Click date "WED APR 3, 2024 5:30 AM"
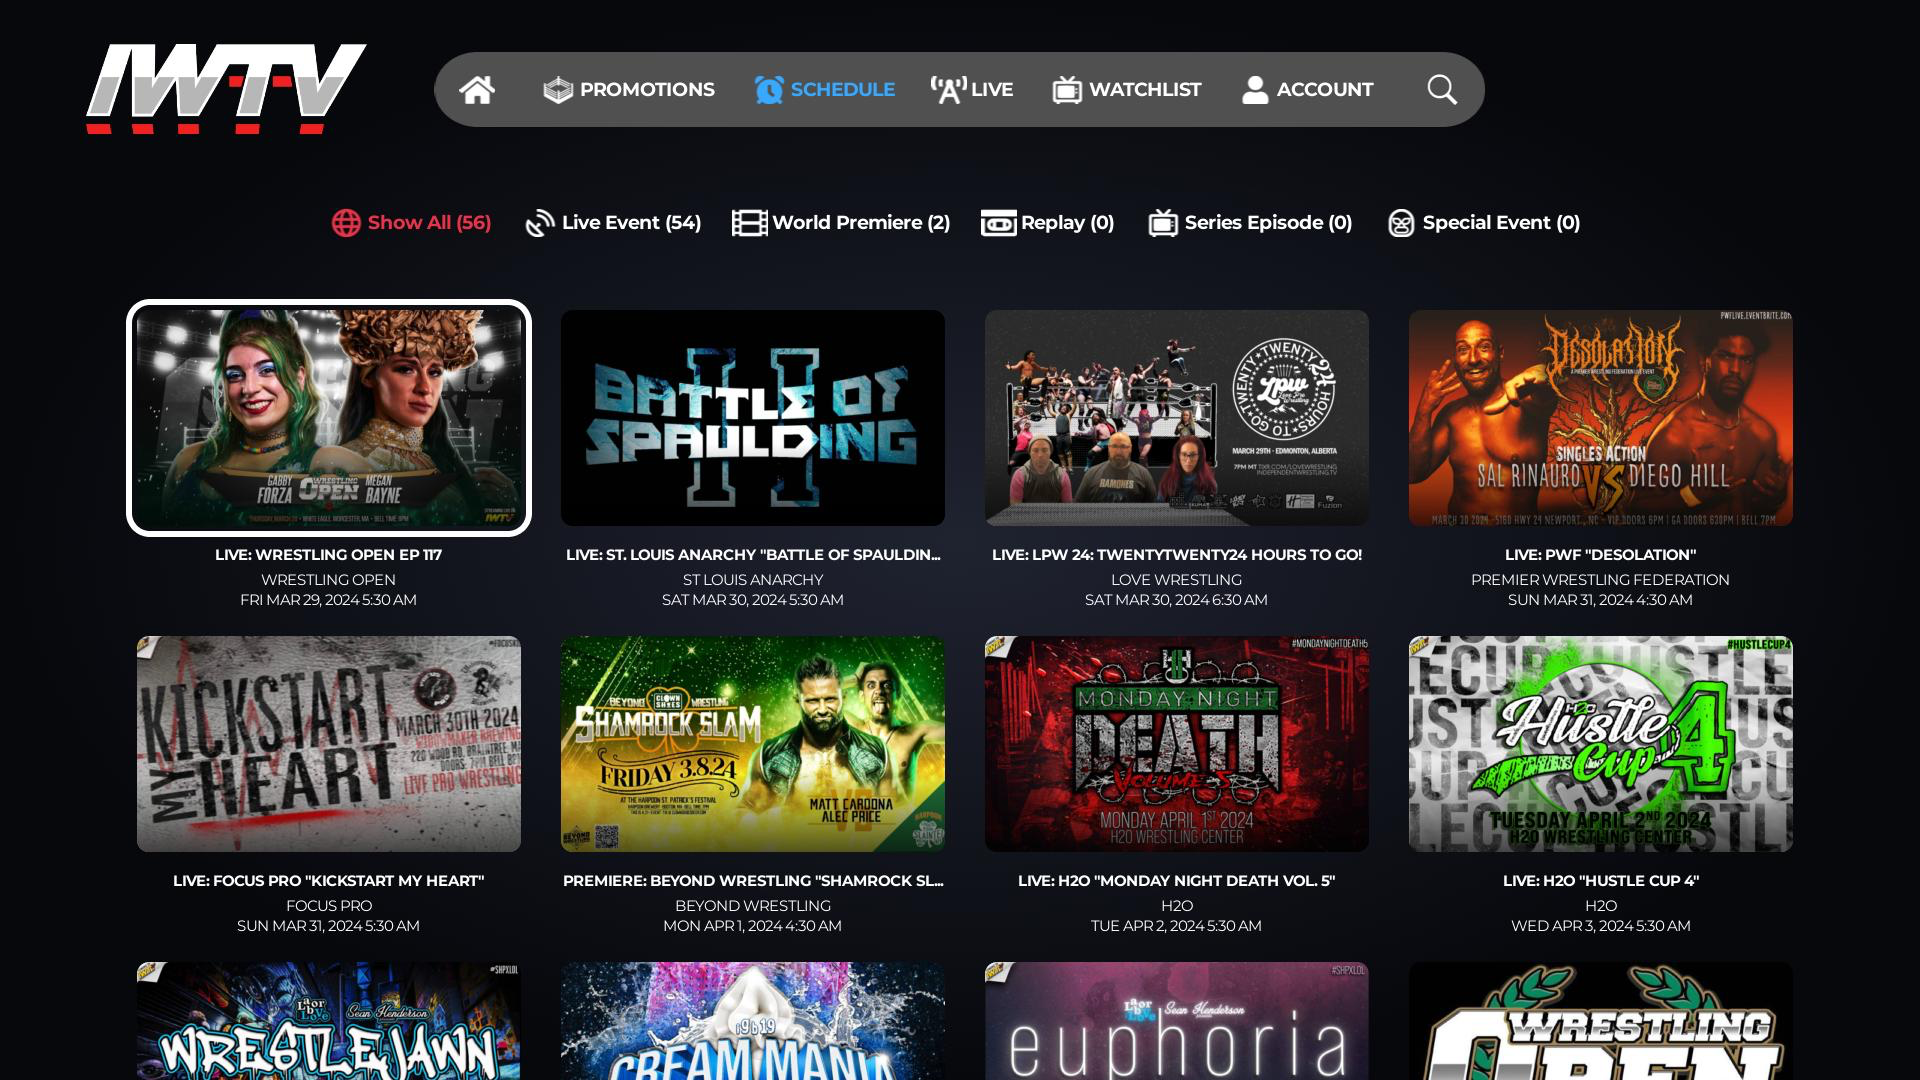1920x1080 pixels. click(x=1601, y=926)
